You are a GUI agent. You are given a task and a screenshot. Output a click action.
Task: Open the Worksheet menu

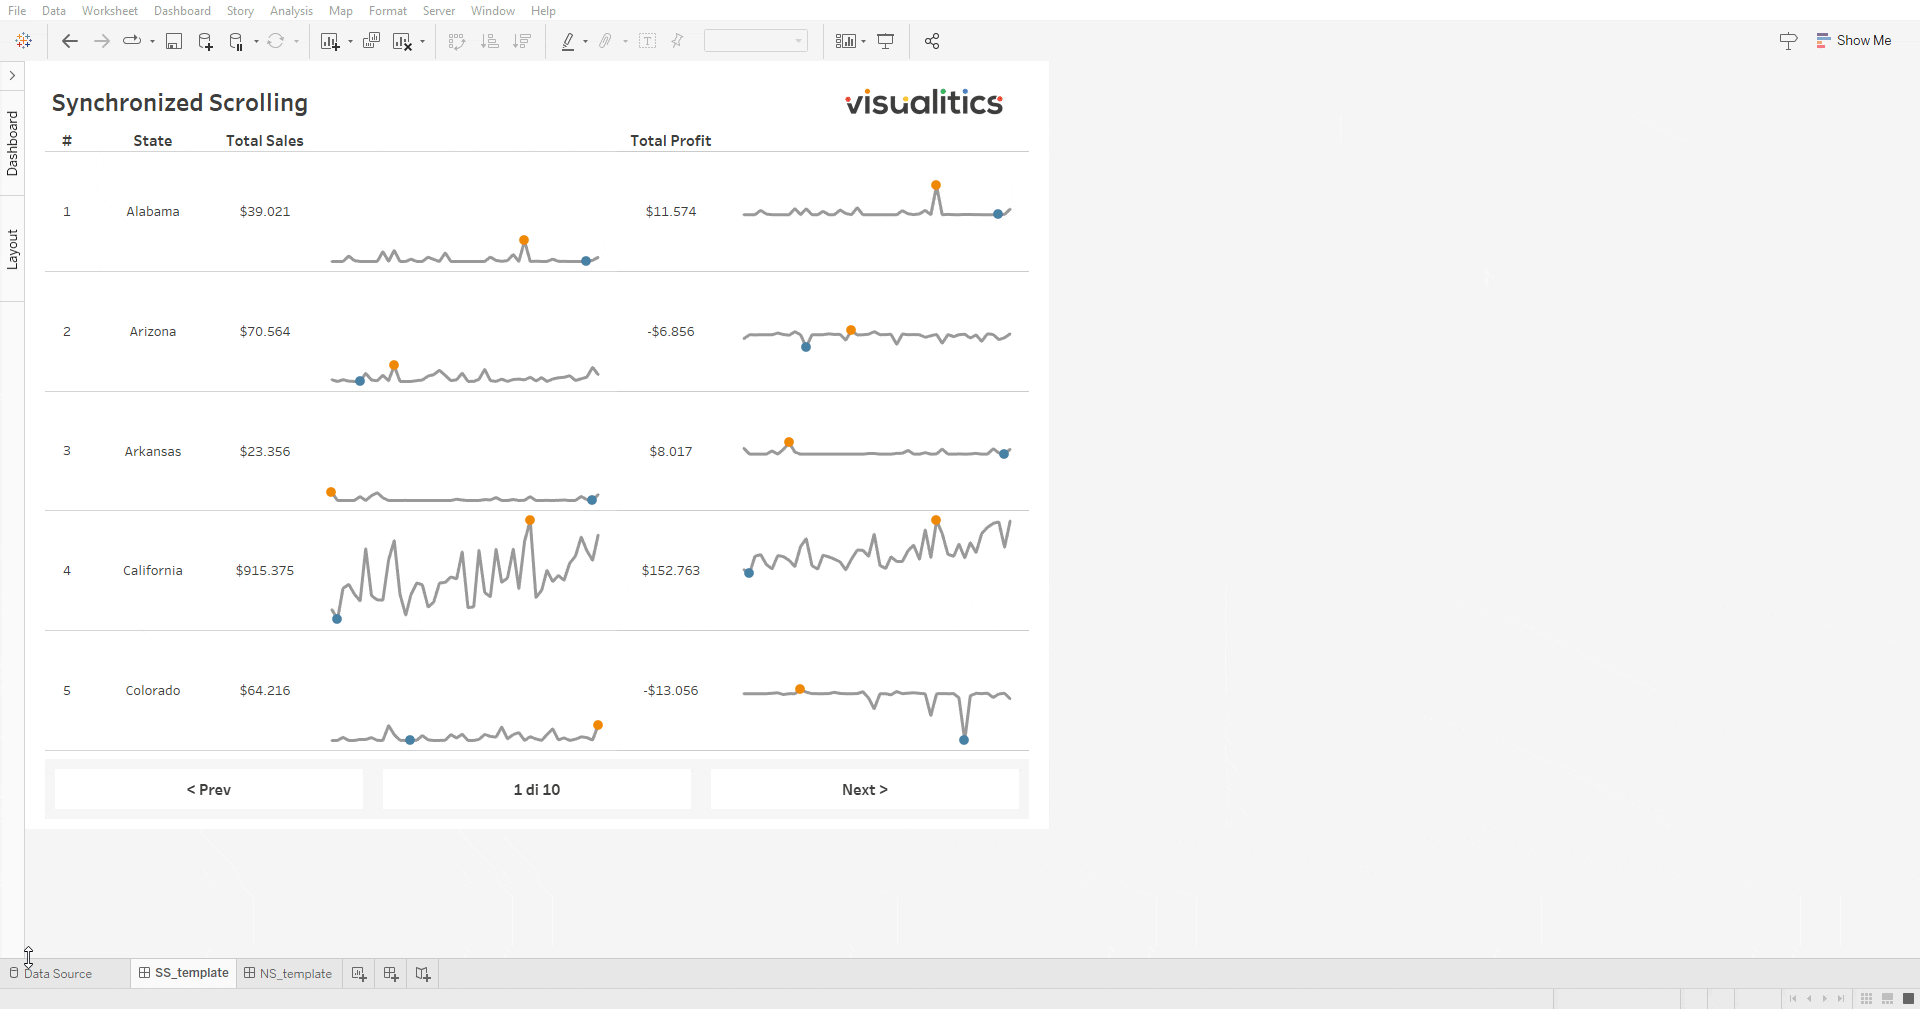click(110, 11)
